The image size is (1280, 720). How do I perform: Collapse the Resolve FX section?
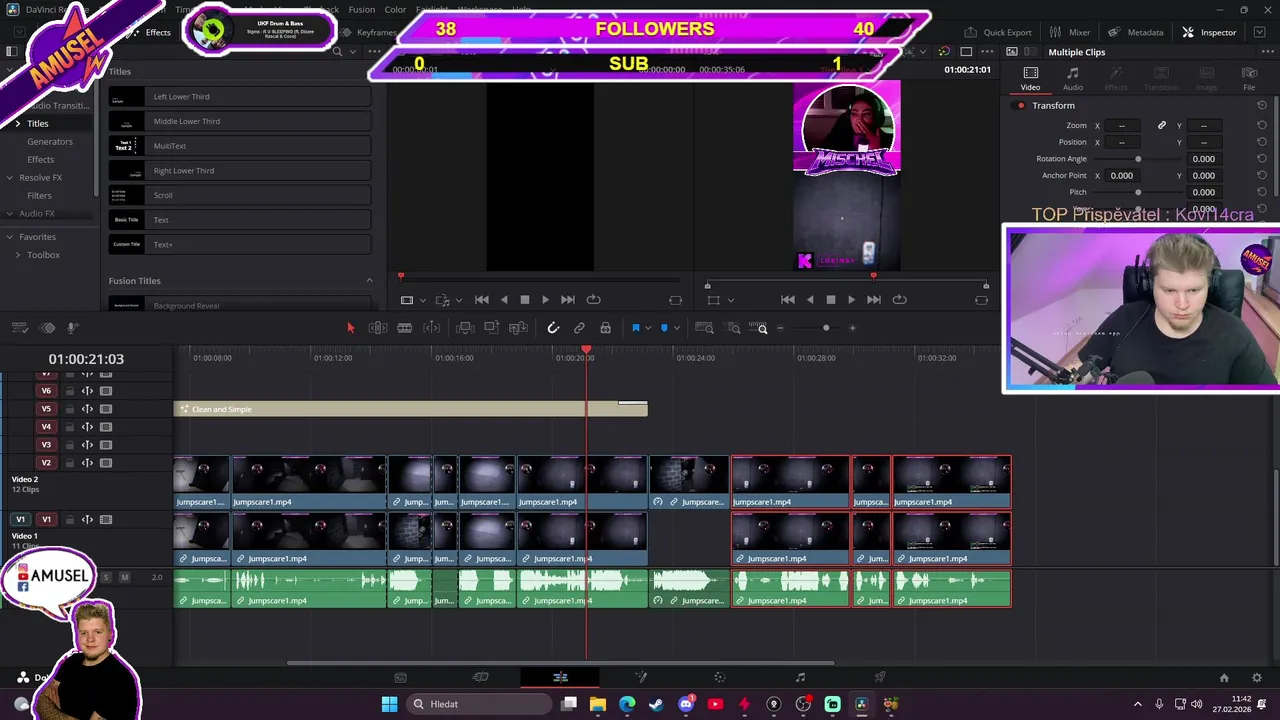(8, 177)
